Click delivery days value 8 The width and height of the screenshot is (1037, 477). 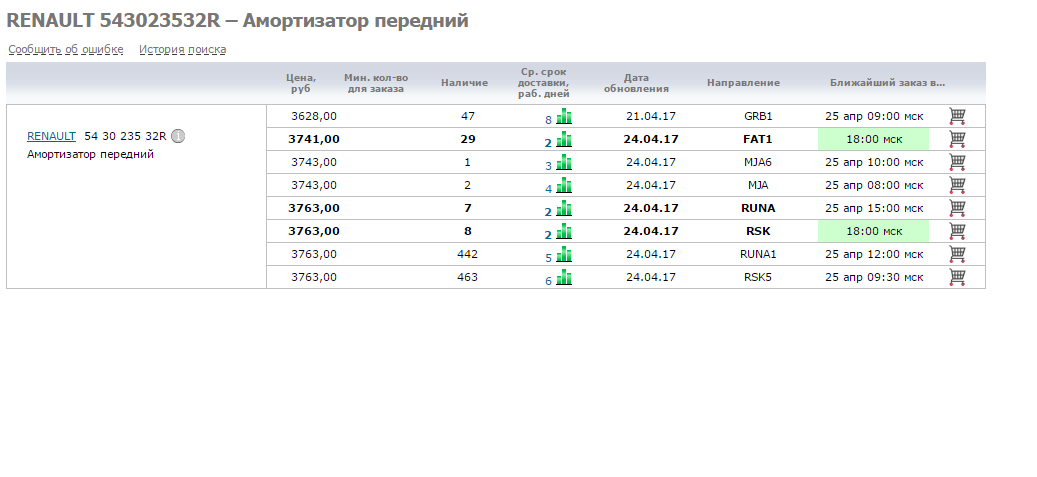point(548,120)
